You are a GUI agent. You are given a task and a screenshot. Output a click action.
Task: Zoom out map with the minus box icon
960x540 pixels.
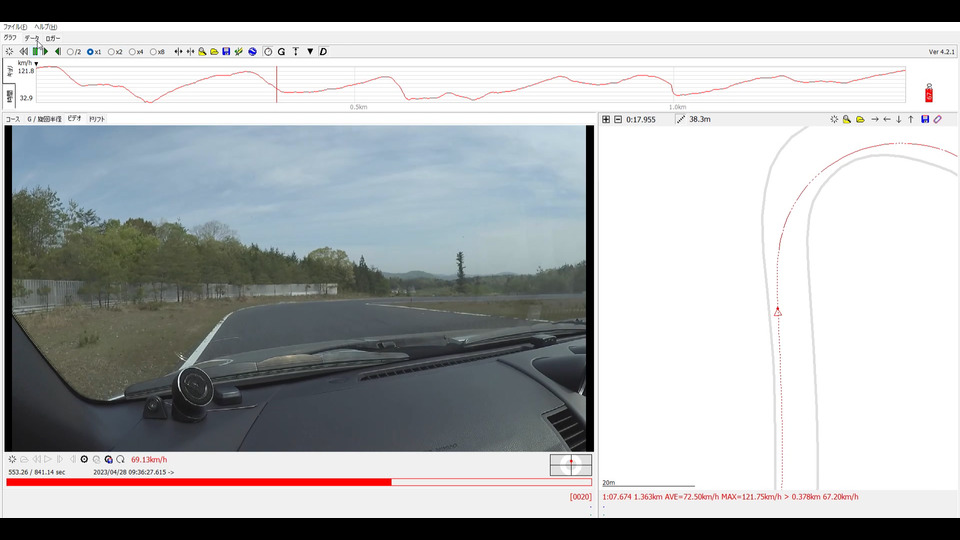tap(618, 119)
